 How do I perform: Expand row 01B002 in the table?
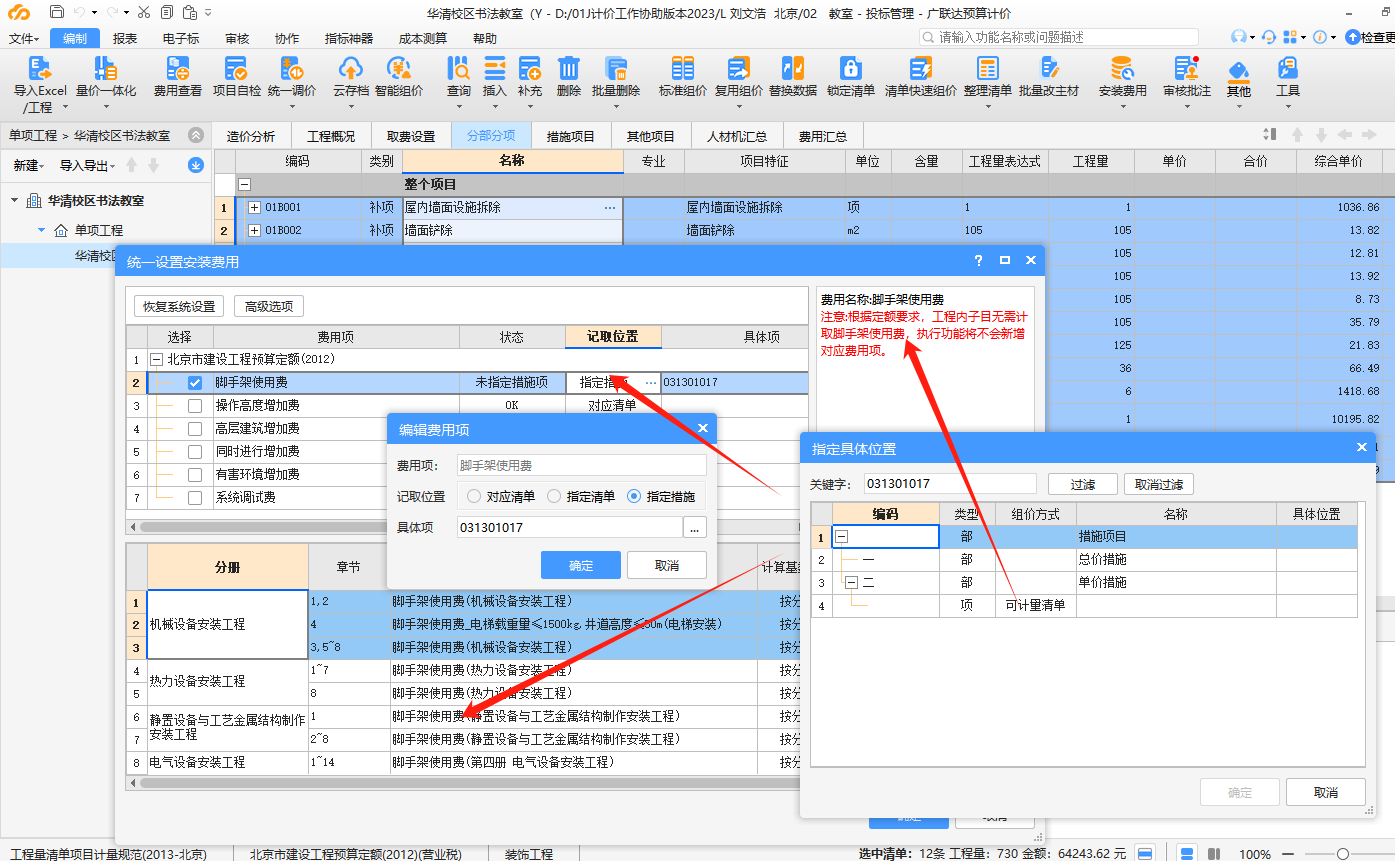coord(254,230)
